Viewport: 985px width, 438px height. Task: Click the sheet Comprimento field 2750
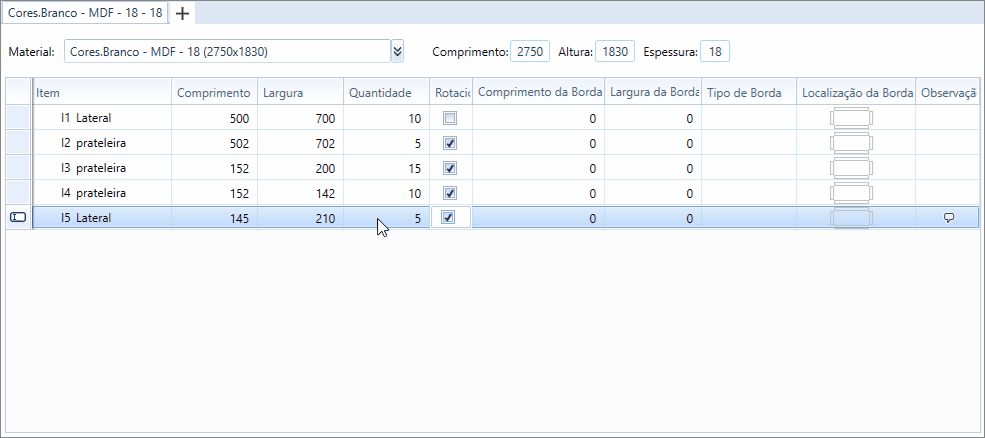click(530, 52)
